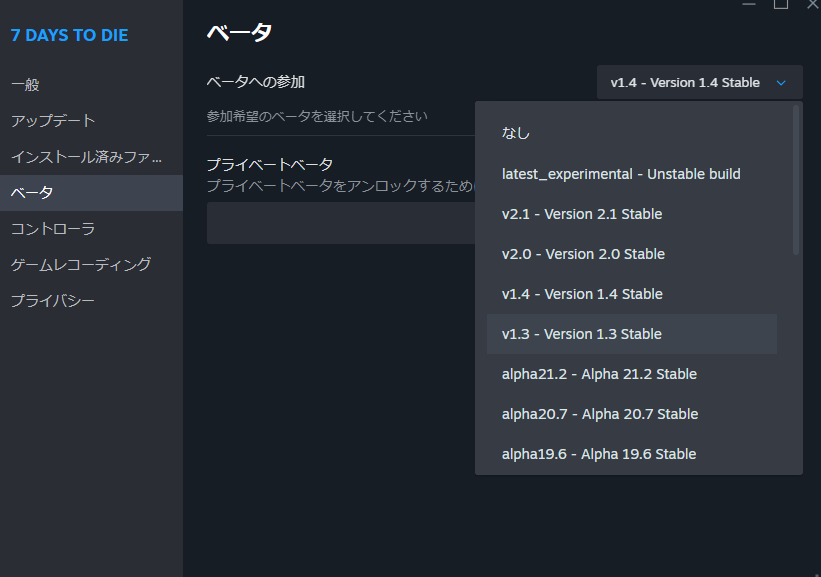Pick alpha20.7 Alpha 20.7 Stable option
Image resolution: width=821 pixels, height=577 pixels.
point(631,414)
